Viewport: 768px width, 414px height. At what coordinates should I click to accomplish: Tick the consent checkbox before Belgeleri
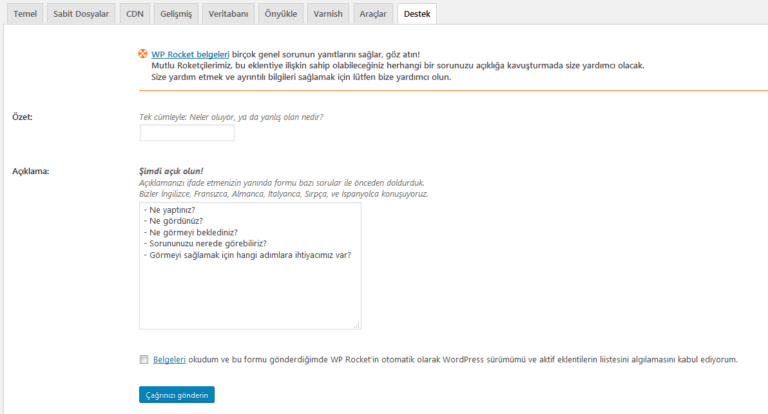(x=144, y=360)
